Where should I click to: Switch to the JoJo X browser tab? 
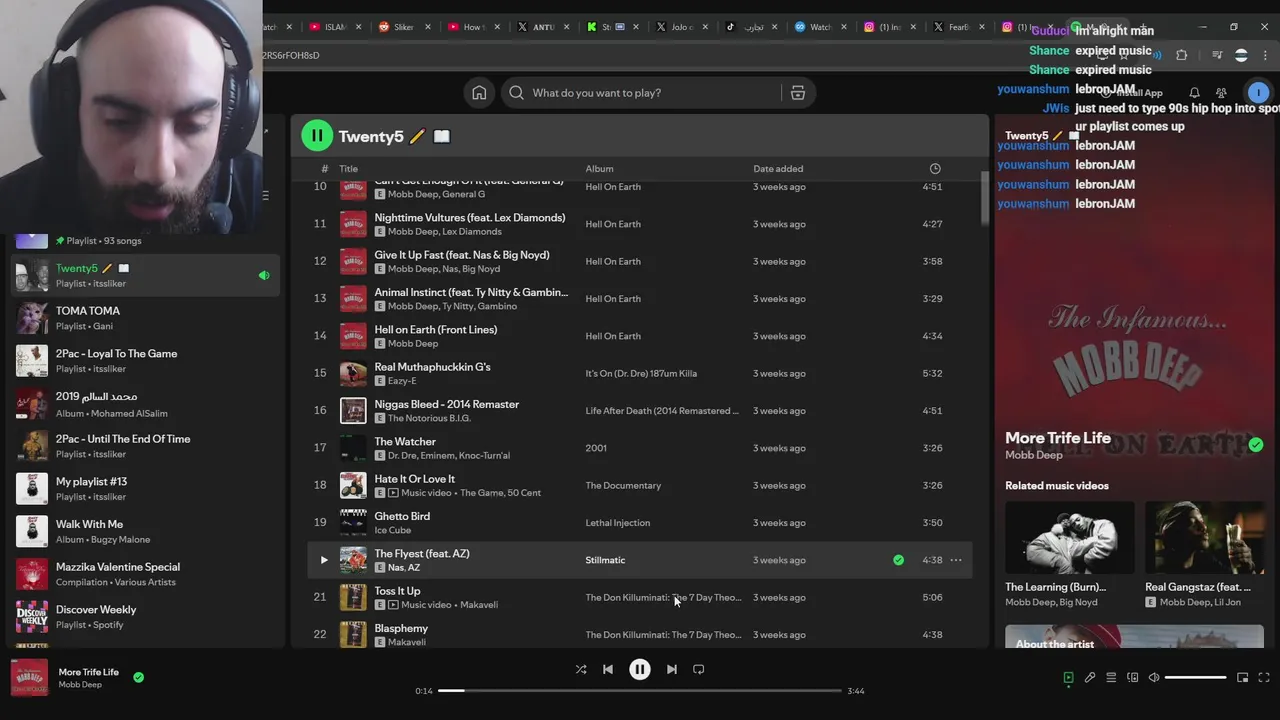[680, 27]
